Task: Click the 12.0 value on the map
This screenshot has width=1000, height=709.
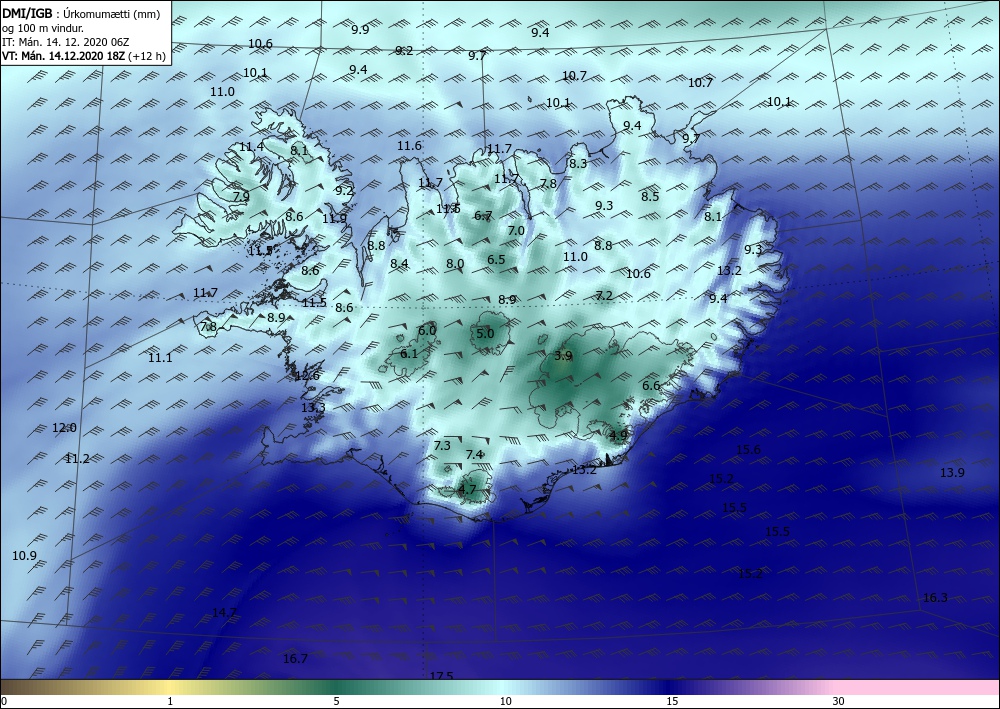Action: [x=64, y=428]
